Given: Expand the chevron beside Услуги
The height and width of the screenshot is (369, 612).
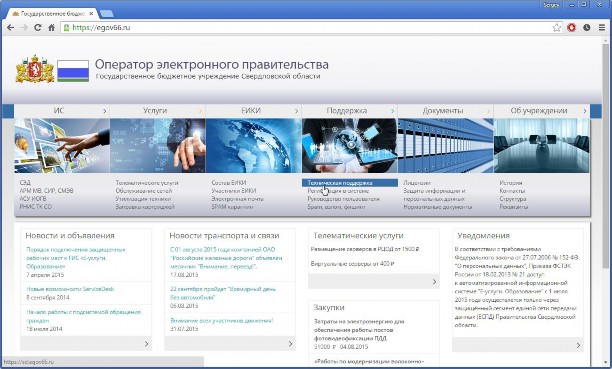Looking at the screenshot, I should coord(200,111).
